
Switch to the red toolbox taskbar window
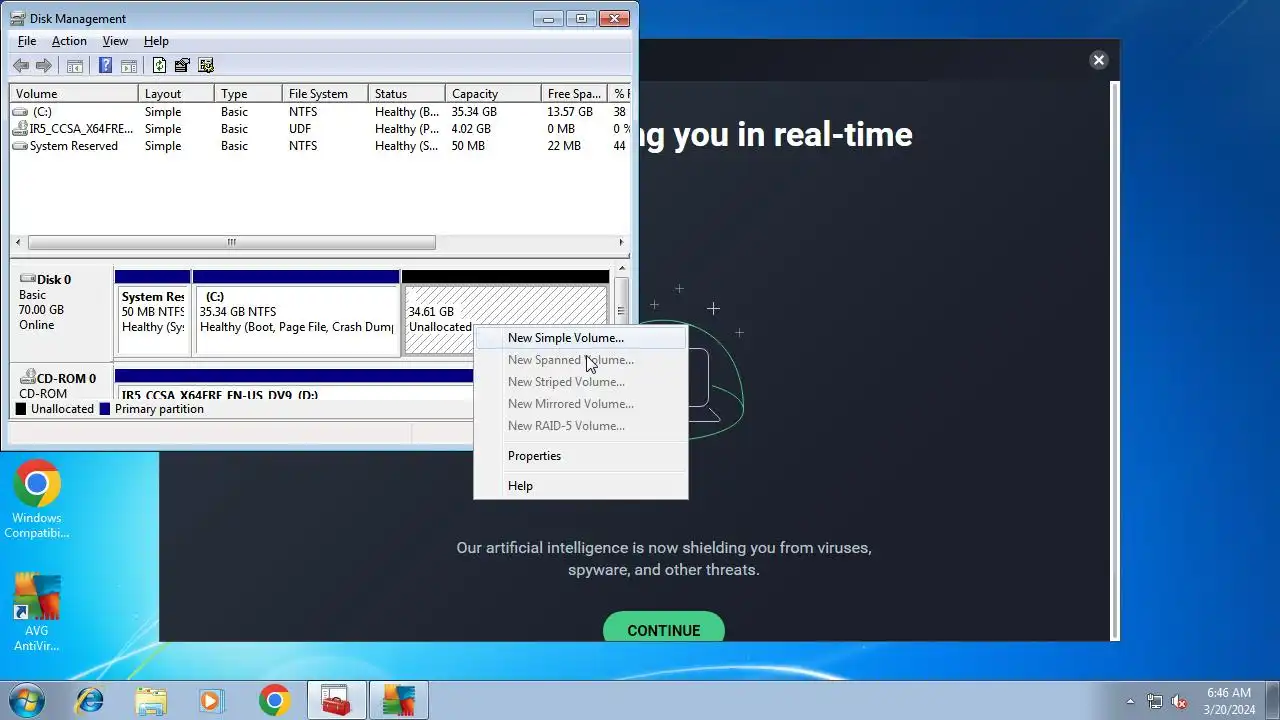tap(337, 700)
